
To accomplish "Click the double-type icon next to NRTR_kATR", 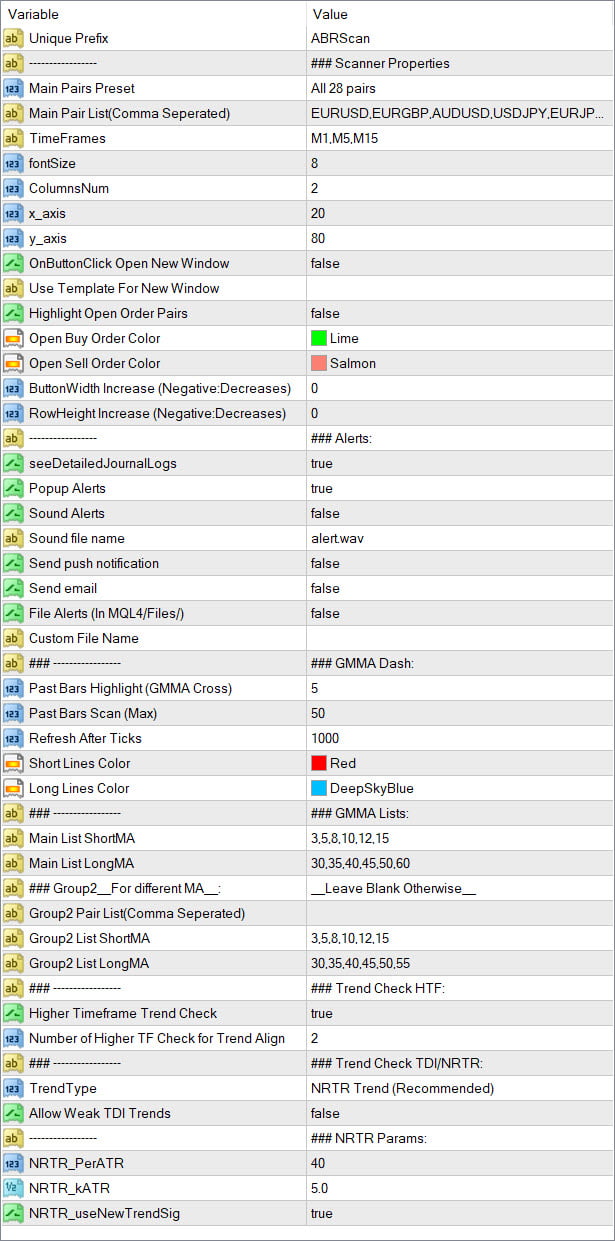I will click(x=13, y=1188).
